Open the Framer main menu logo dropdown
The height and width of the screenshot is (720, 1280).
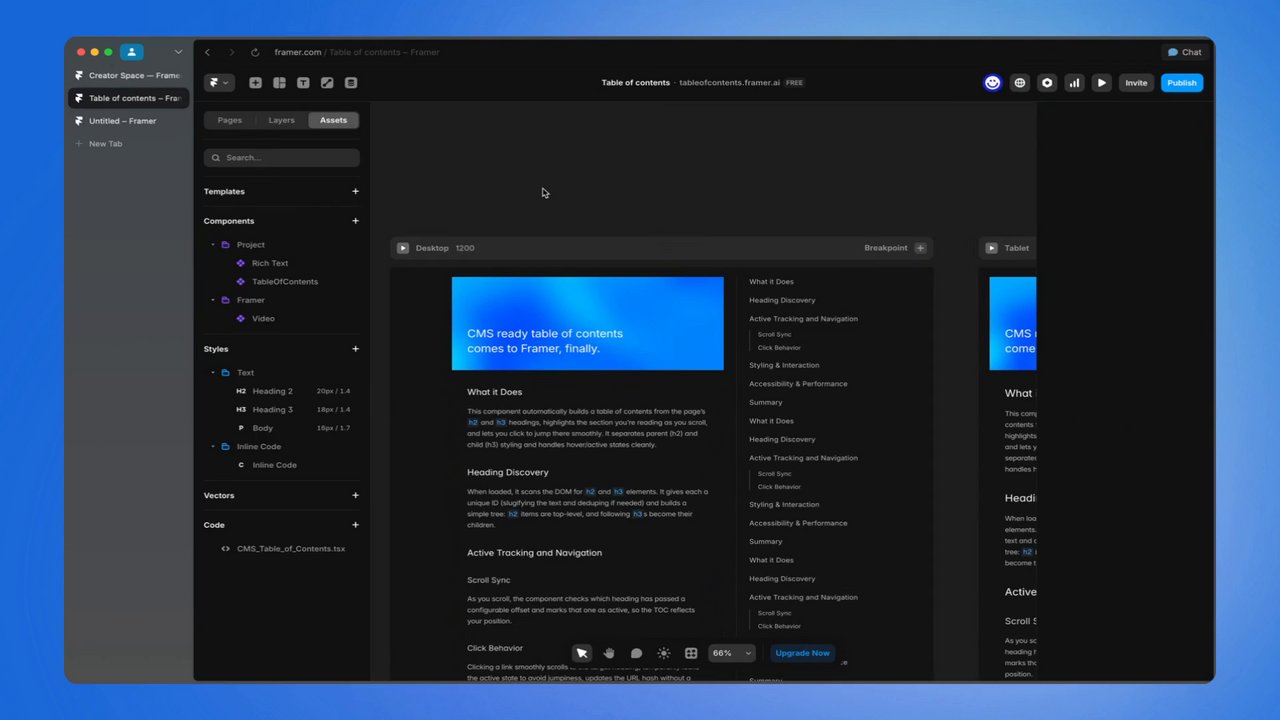point(218,83)
